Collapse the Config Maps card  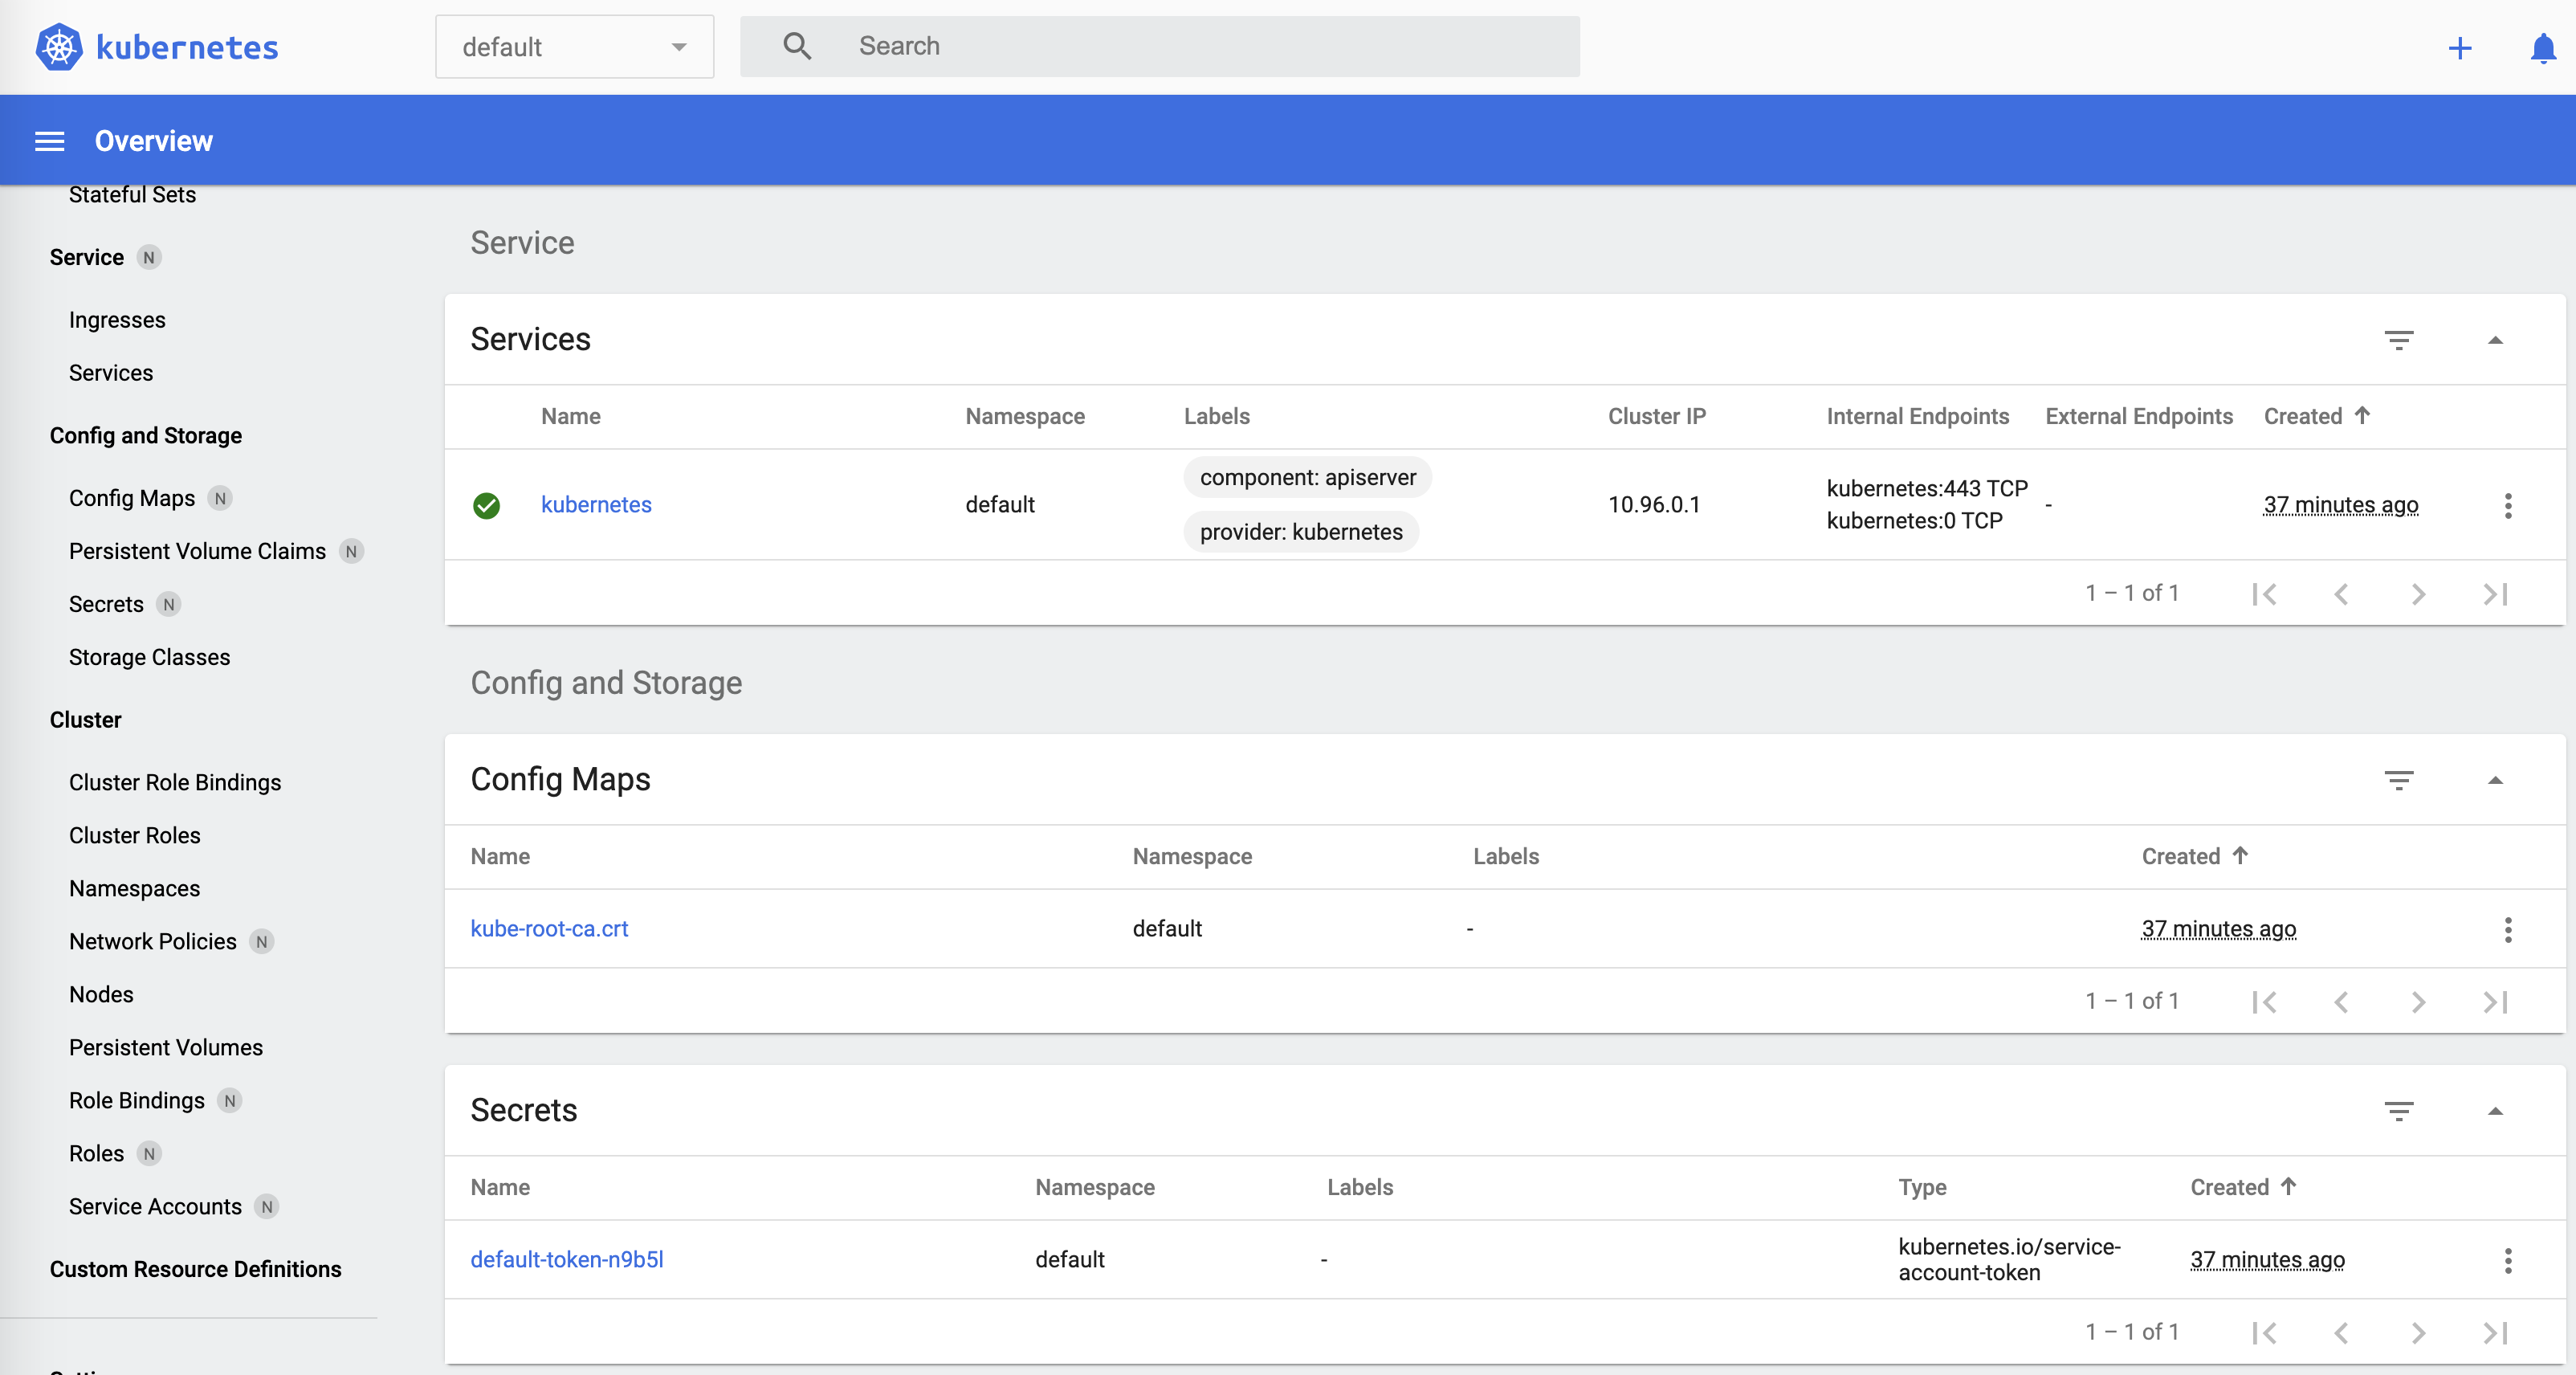[2495, 780]
